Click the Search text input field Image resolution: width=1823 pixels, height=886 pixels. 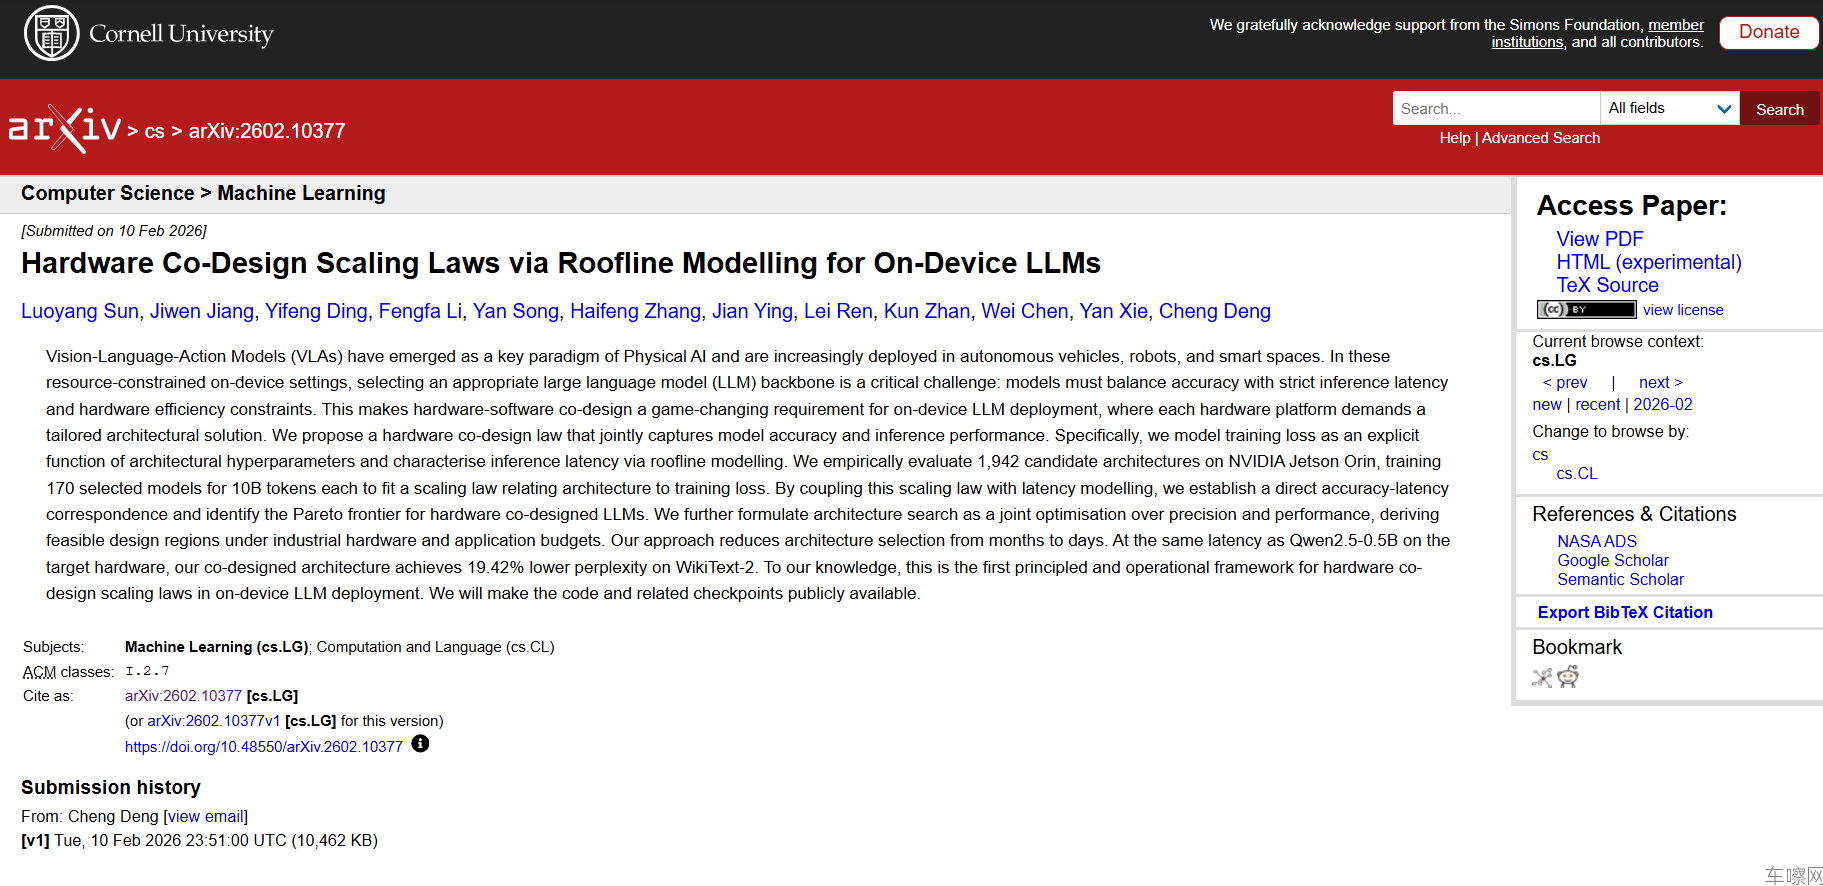[x=1495, y=108]
